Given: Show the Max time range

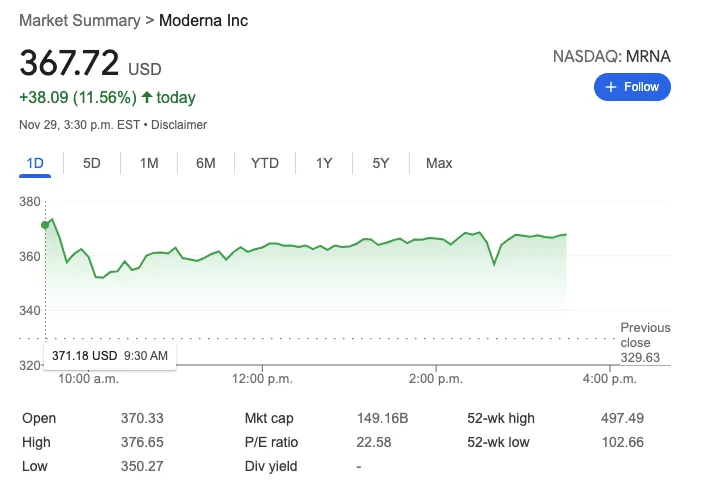Looking at the screenshot, I should pyautogui.click(x=439, y=163).
